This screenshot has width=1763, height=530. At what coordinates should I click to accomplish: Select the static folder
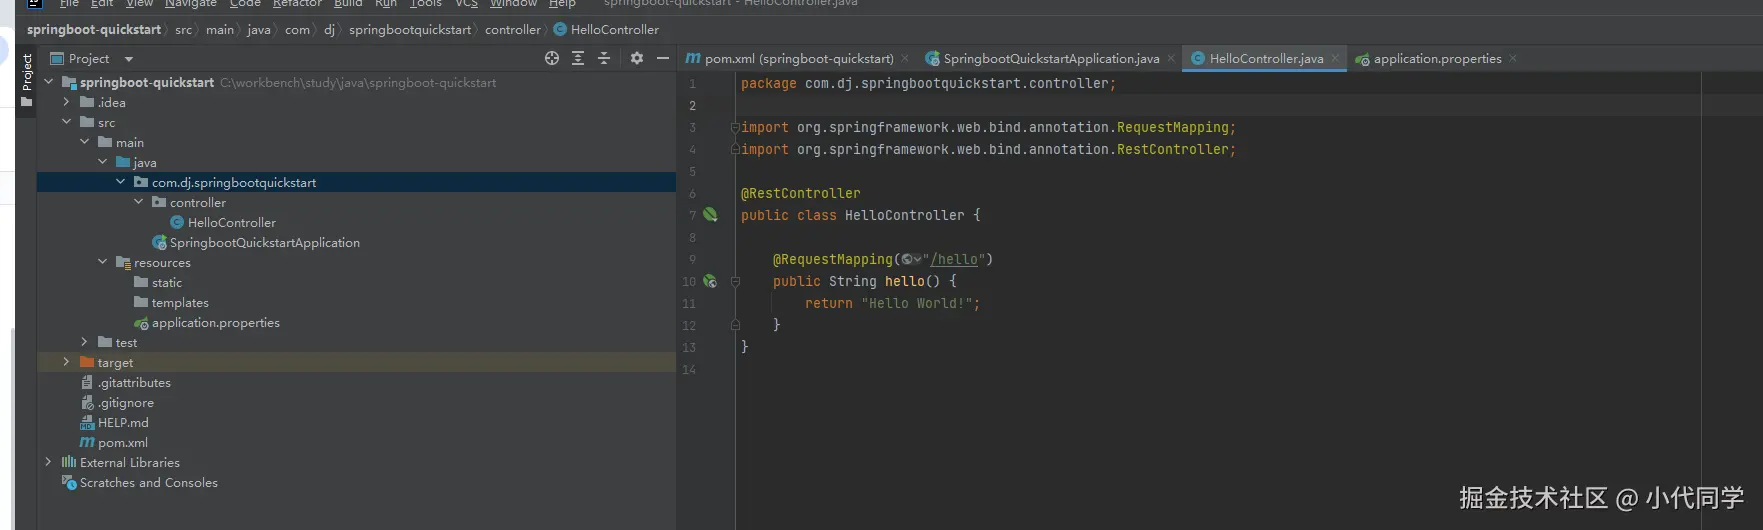pyautogui.click(x=166, y=282)
